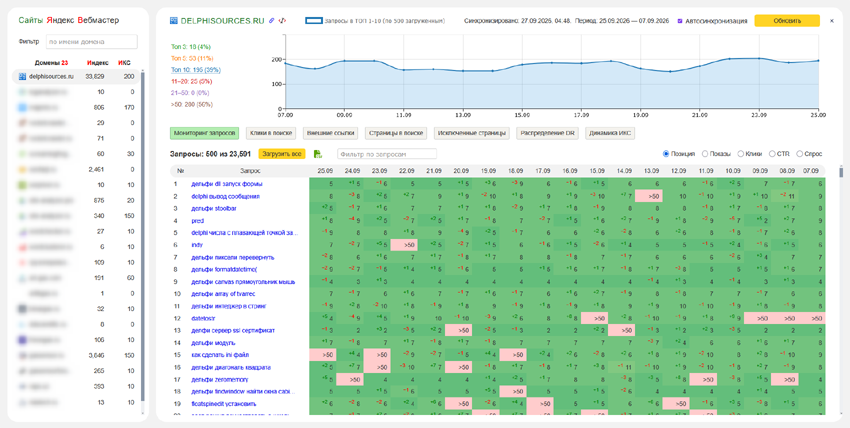Screen dimensions: 850x428
Task: Close the site panel with the X
Action: [832, 21]
